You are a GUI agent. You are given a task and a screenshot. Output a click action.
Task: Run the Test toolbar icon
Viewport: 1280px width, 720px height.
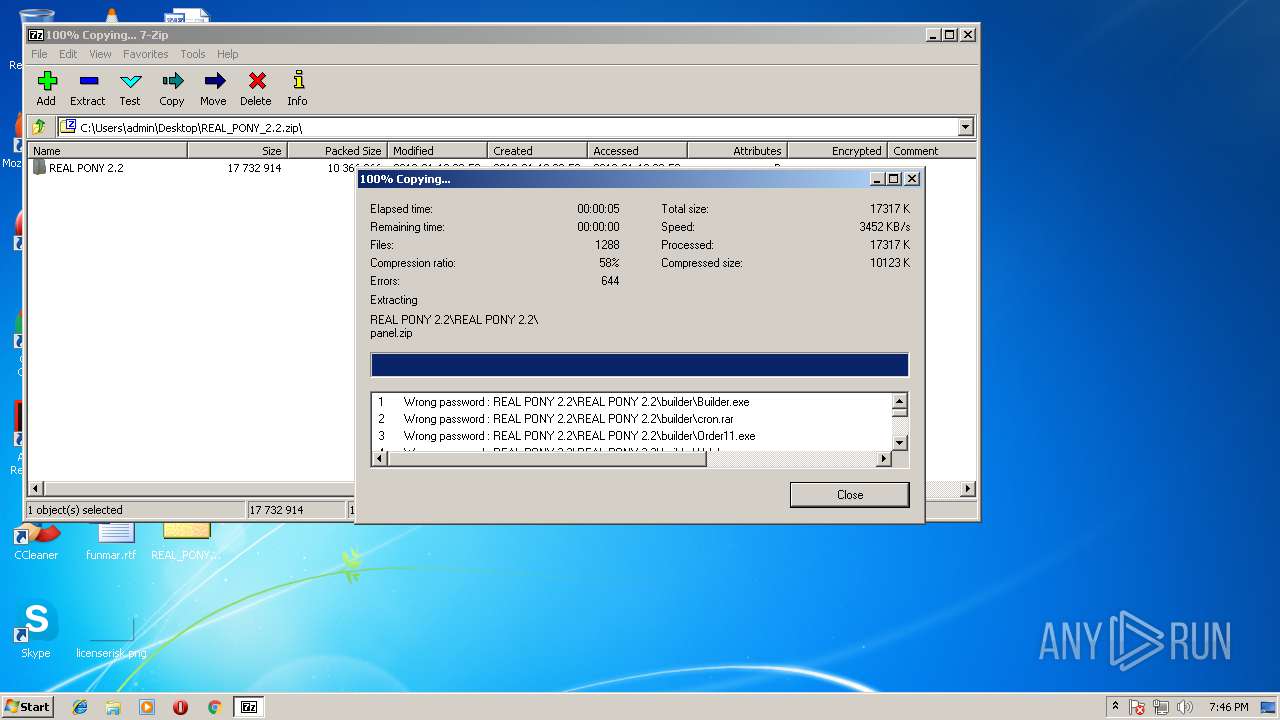tap(130, 88)
